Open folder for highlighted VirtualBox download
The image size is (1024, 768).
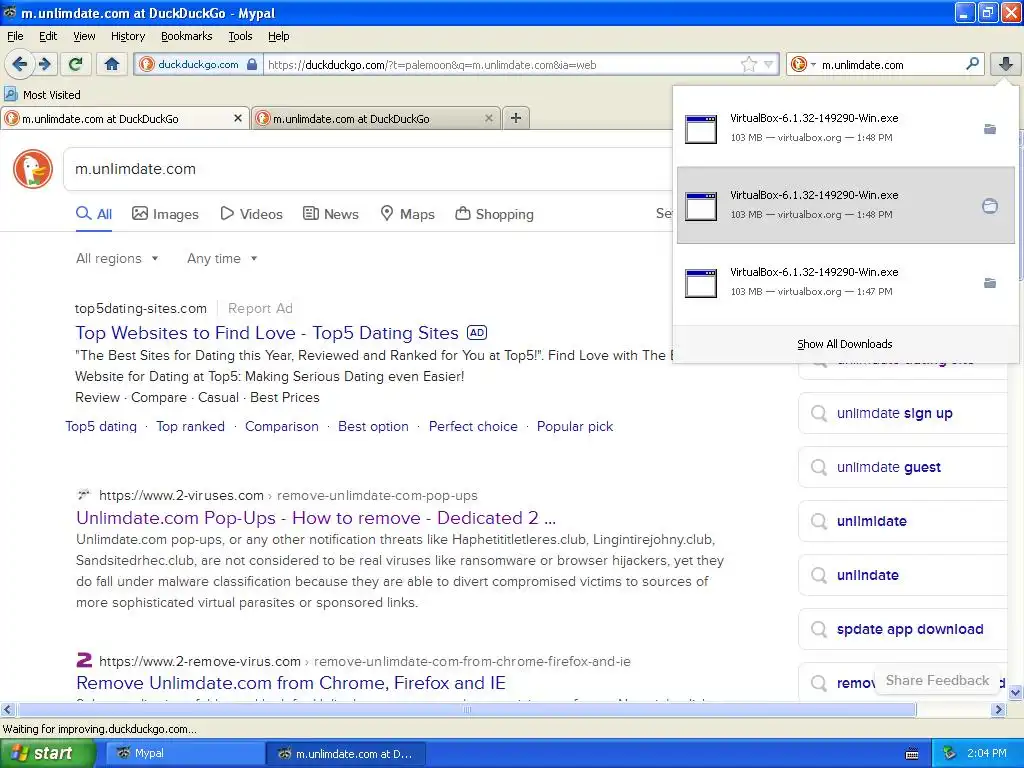click(990, 206)
